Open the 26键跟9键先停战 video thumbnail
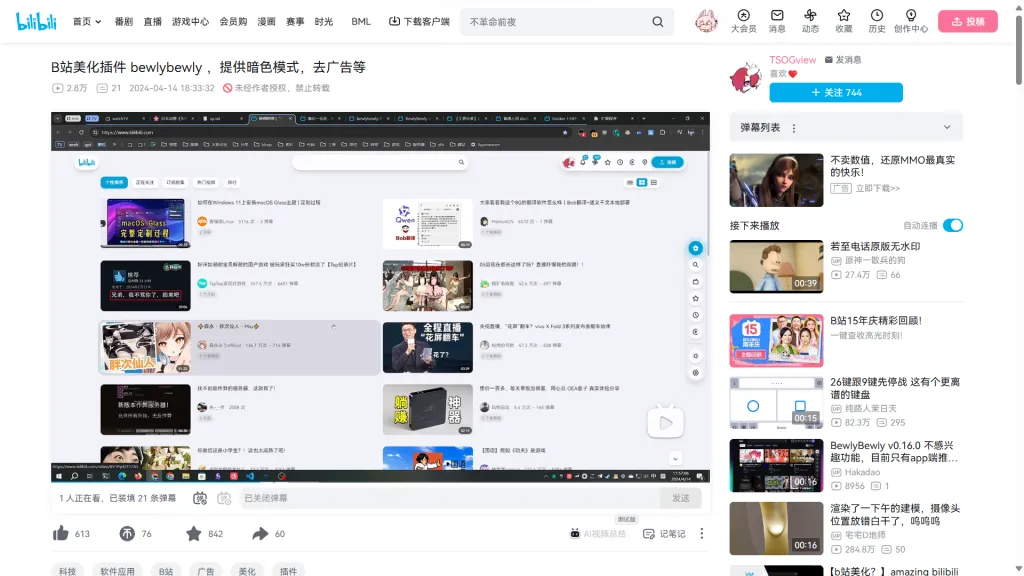This screenshot has height=576, width=1024. (x=776, y=402)
